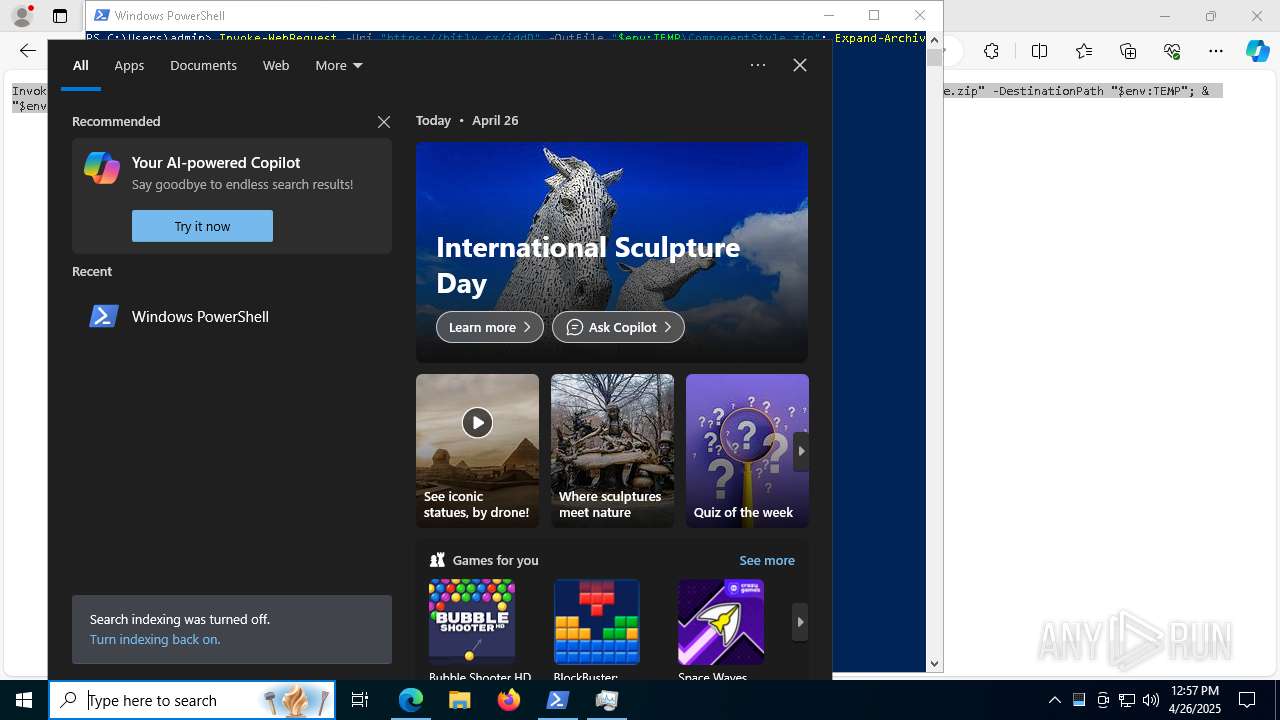Click the search box highlight image
Screen dimensions: 1280x720
pyautogui.click(x=297, y=700)
